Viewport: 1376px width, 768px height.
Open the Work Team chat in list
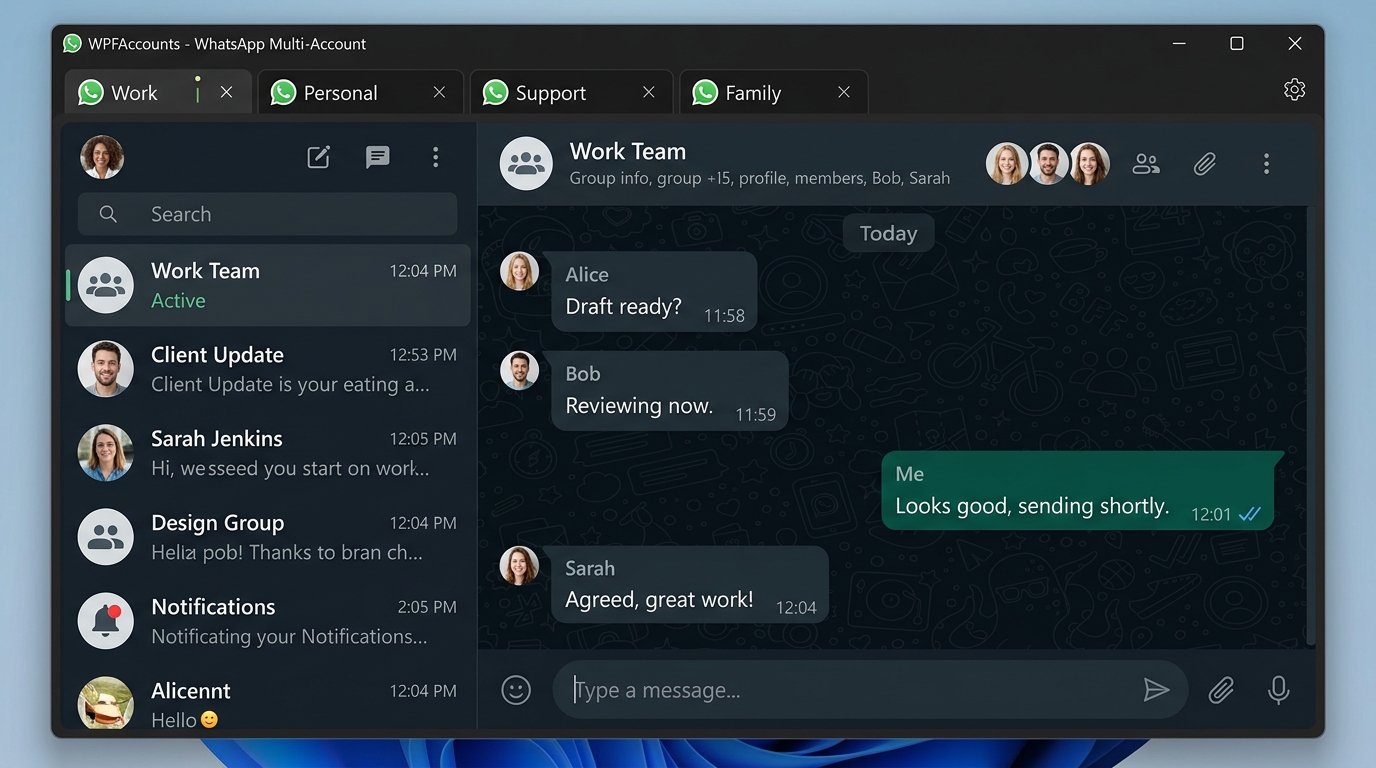[267, 285]
